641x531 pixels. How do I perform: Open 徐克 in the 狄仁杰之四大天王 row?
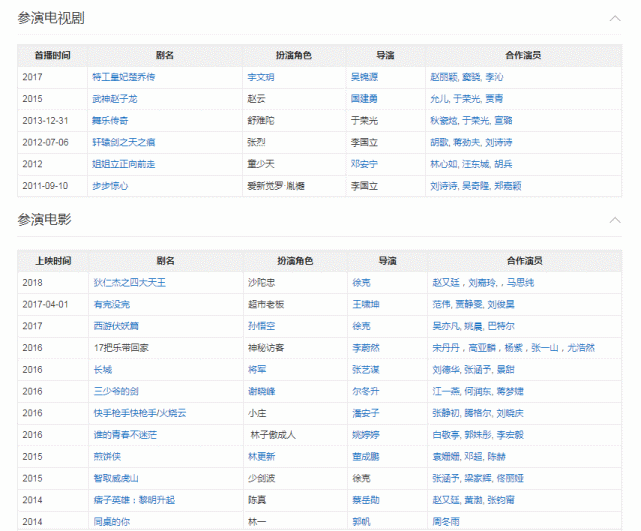(x=361, y=282)
